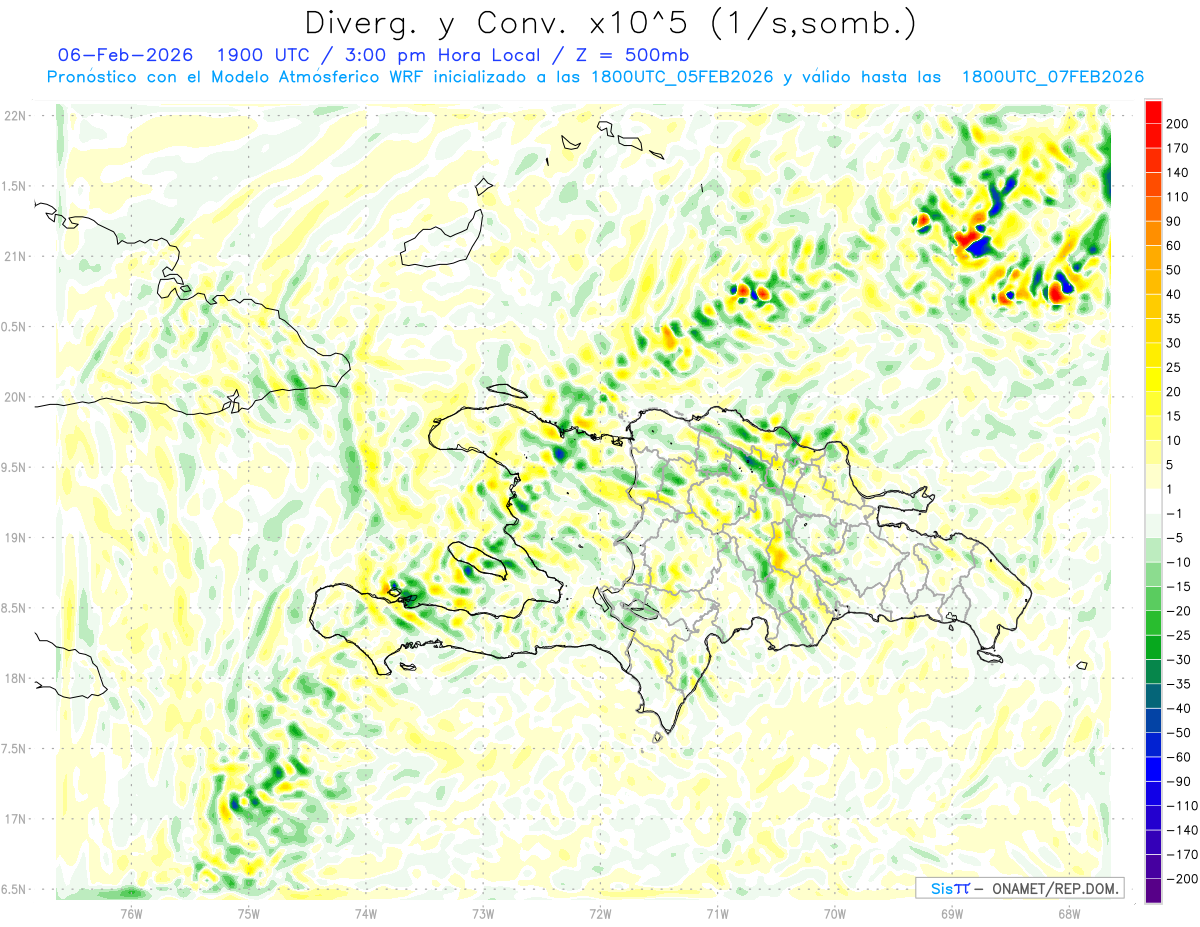The height and width of the screenshot is (927, 1200).
Task: Click the white color bar segment between 1 and -1
Action: click(x=1153, y=501)
